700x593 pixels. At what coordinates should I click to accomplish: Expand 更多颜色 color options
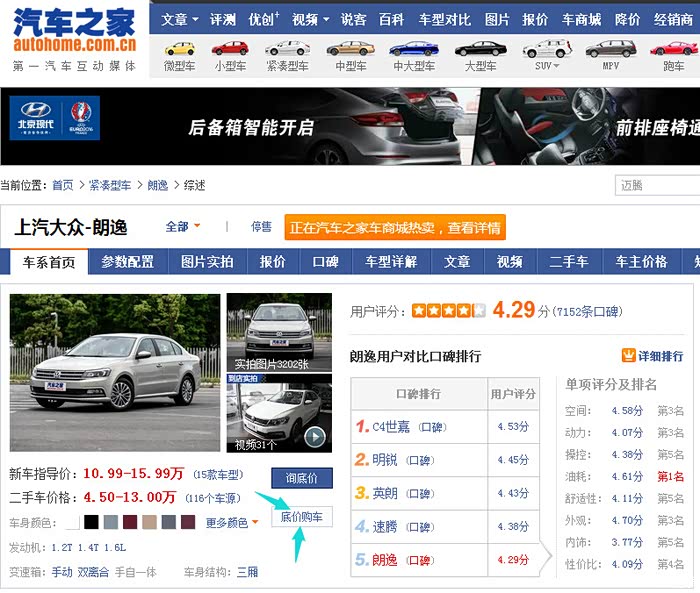click(232, 523)
